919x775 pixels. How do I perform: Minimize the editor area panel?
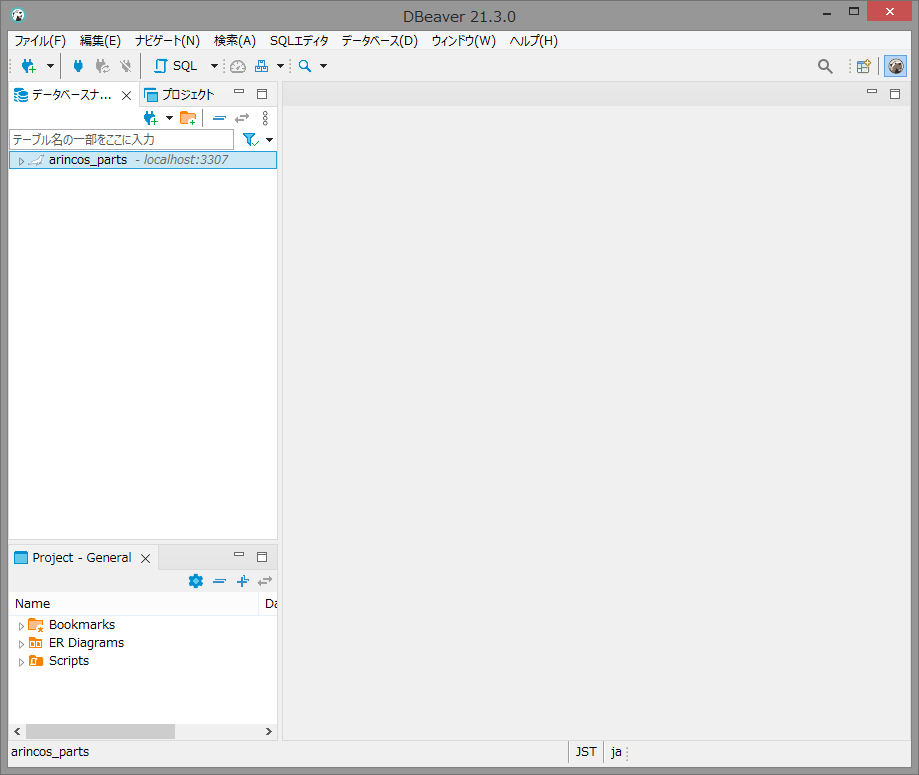click(x=872, y=92)
